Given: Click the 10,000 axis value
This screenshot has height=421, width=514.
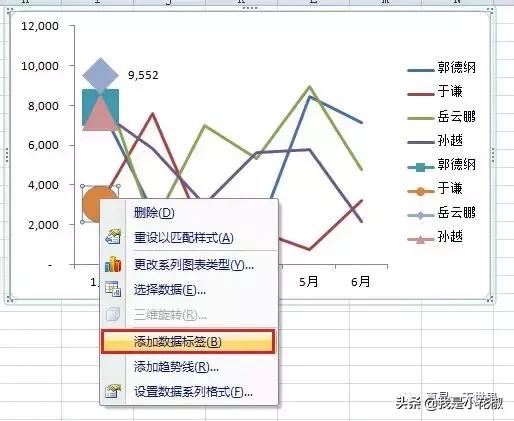Looking at the screenshot, I should pyautogui.click(x=40, y=66).
